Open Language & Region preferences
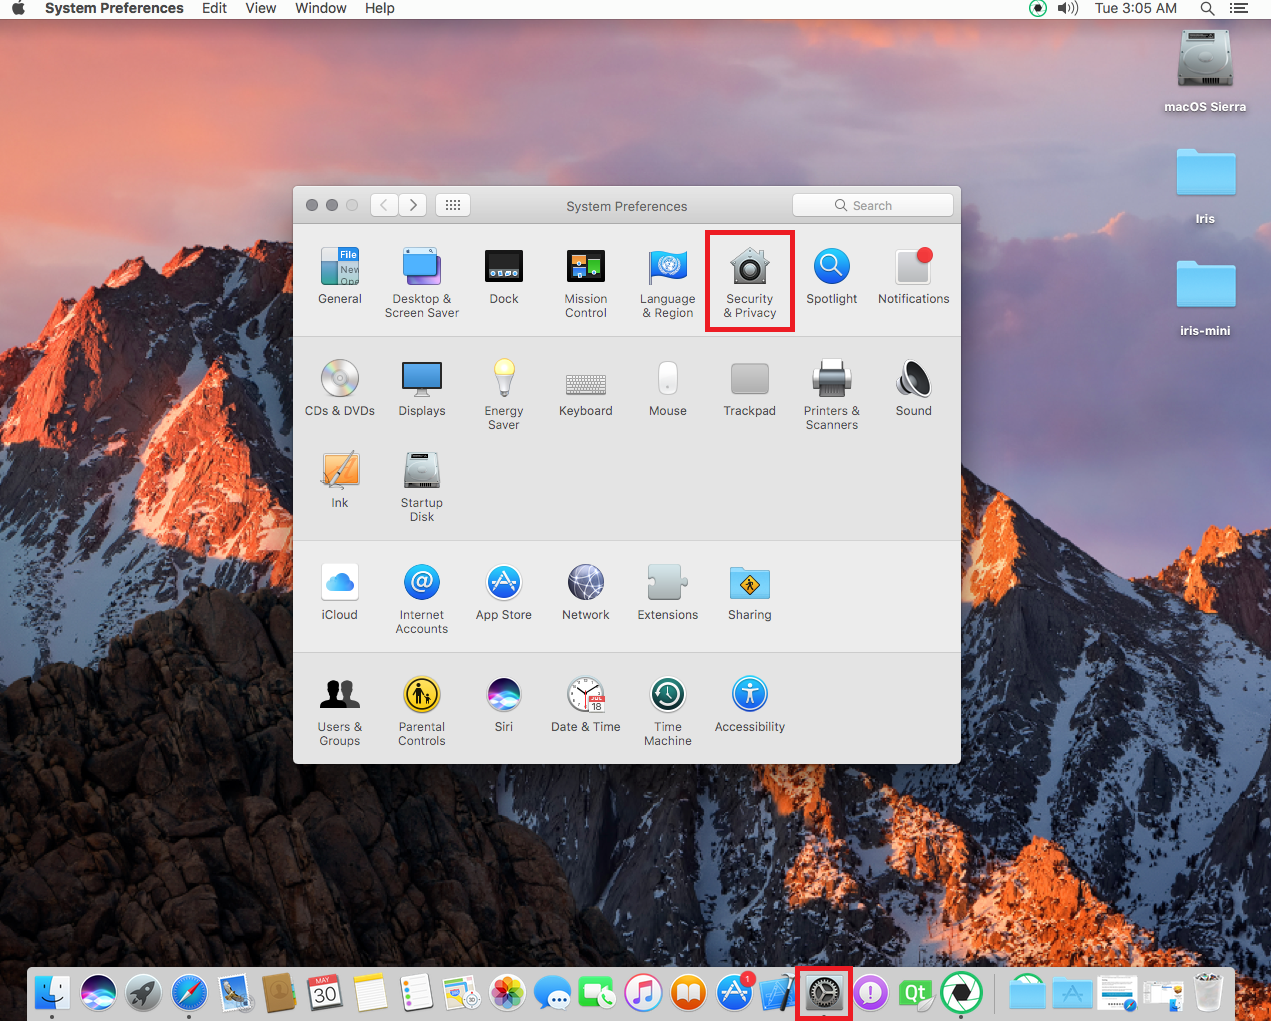1271x1021 pixels. pyautogui.click(x=668, y=282)
